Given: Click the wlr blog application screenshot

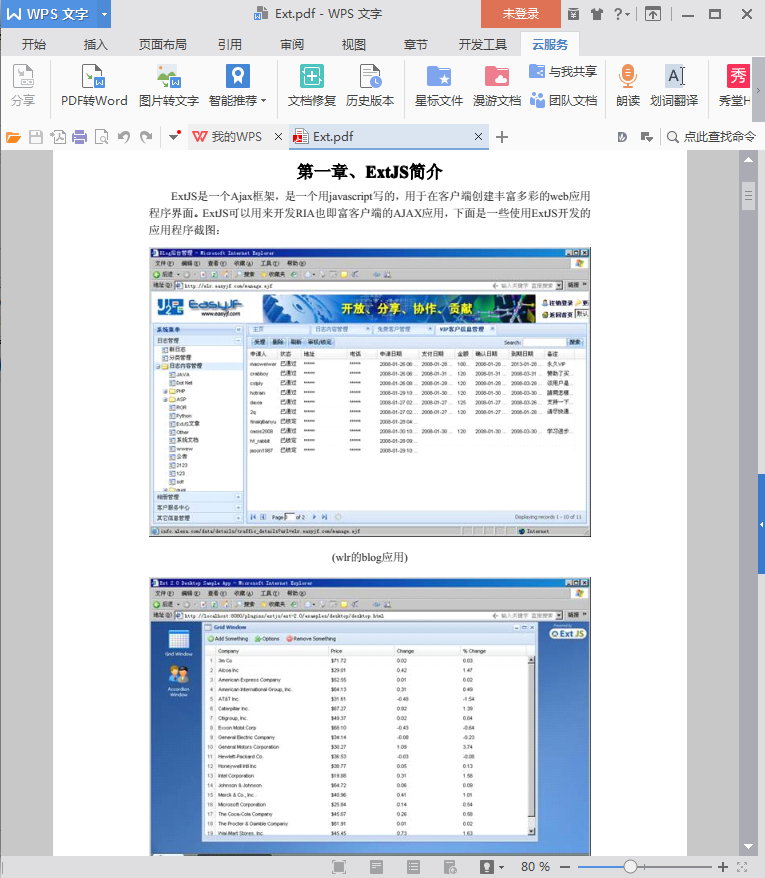Looking at the screenshot, I should [x=370, y=392].
